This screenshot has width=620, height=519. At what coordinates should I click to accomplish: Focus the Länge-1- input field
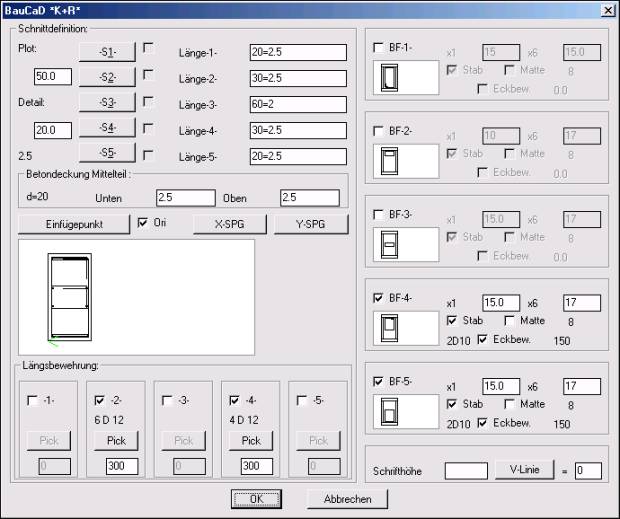pyautogui.click(x=298, y=52)
